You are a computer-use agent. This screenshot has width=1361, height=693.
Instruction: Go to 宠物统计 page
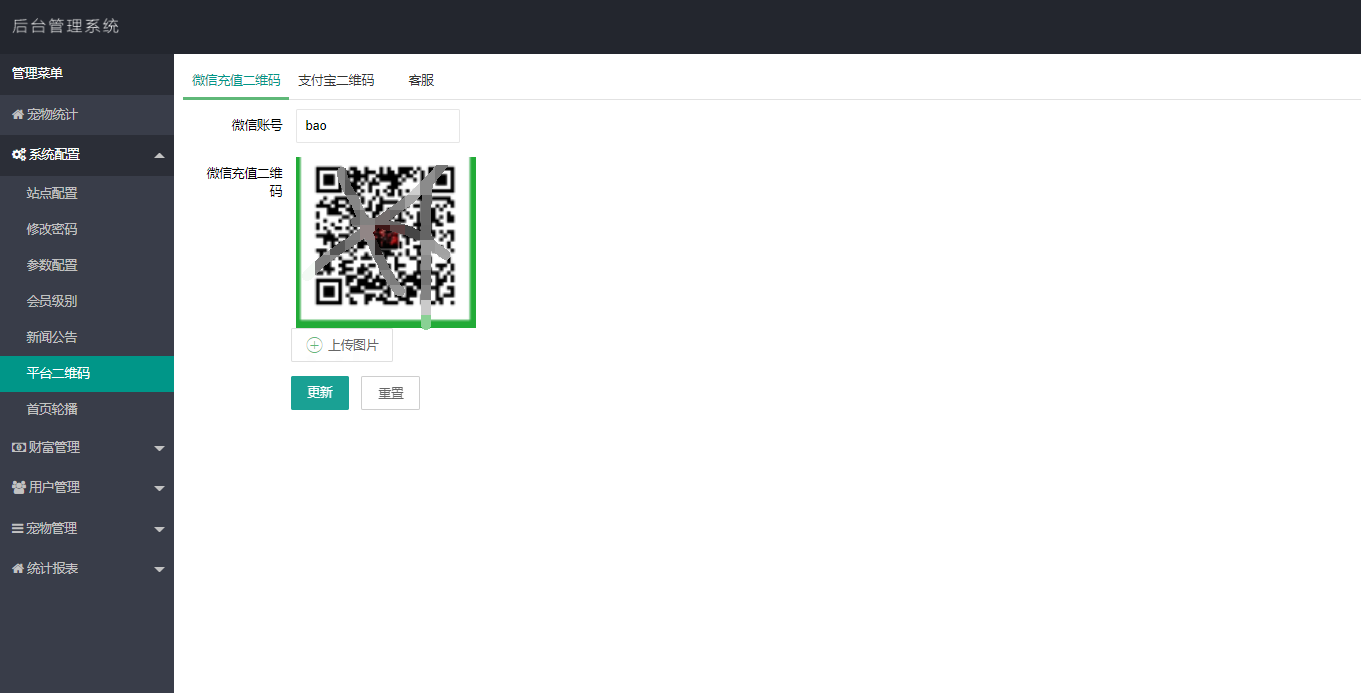click(x=87, y=115)
